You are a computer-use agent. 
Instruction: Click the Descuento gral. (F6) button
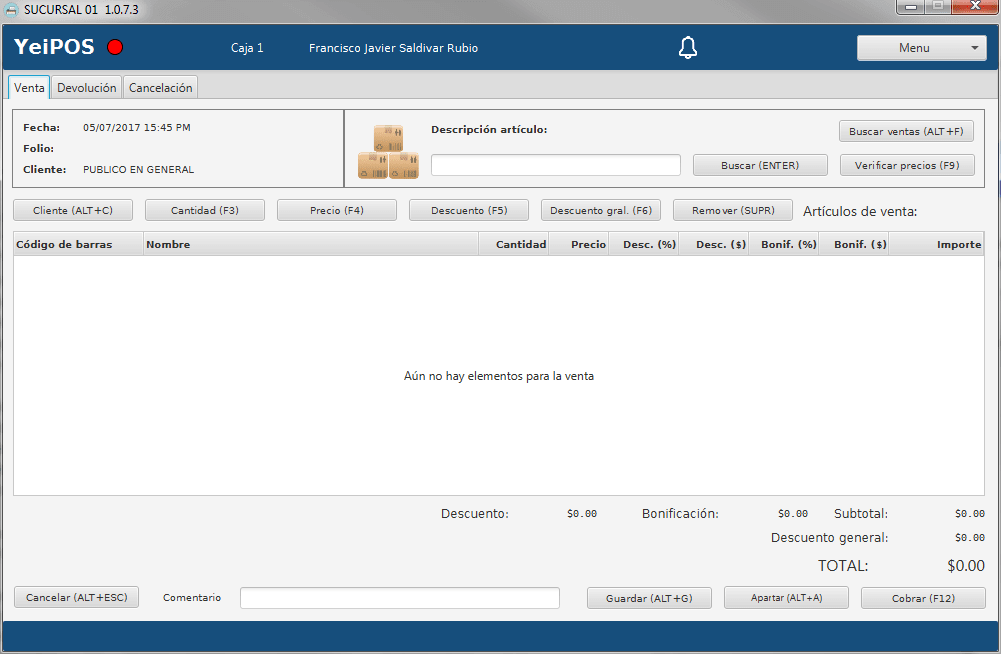tap(600, 211)
